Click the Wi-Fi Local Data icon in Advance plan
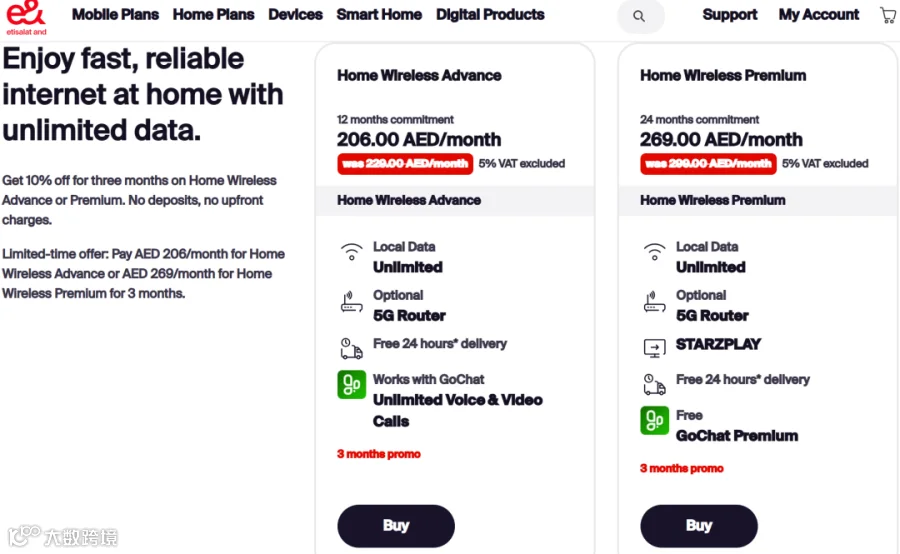Viewport: 900px width, 554px height. (351, 251)
